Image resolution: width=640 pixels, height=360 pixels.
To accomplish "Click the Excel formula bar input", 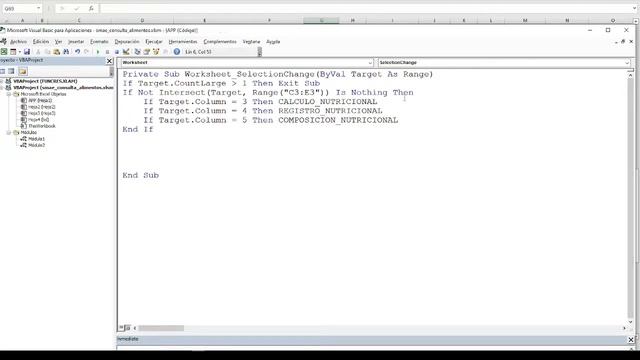I will pos(367,8).
